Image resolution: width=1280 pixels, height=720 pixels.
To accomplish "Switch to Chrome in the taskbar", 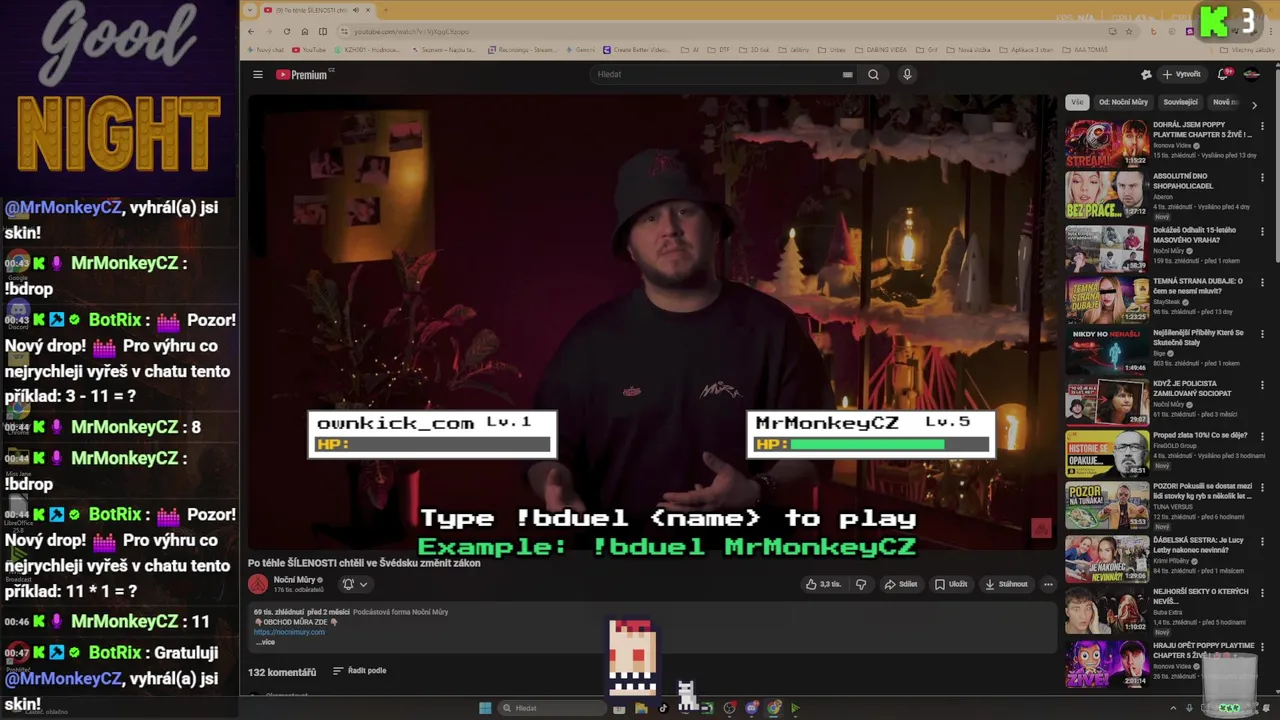I will coord(773,708).
